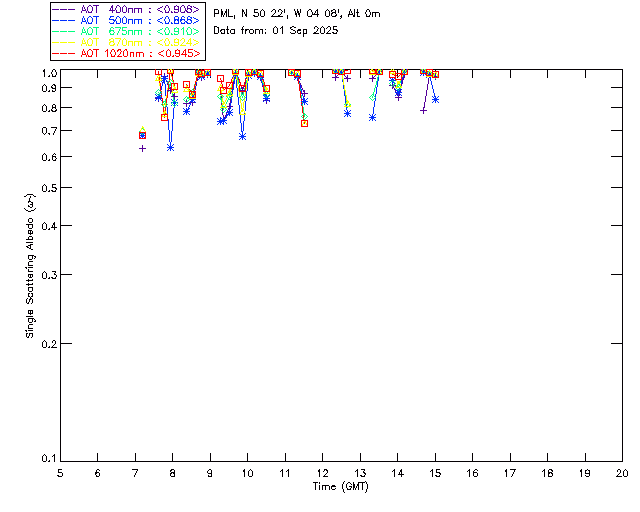Screen dimensions: 640x512
Task: Click the AOT 675nm green legend entry
Action: tap(126, 31)
